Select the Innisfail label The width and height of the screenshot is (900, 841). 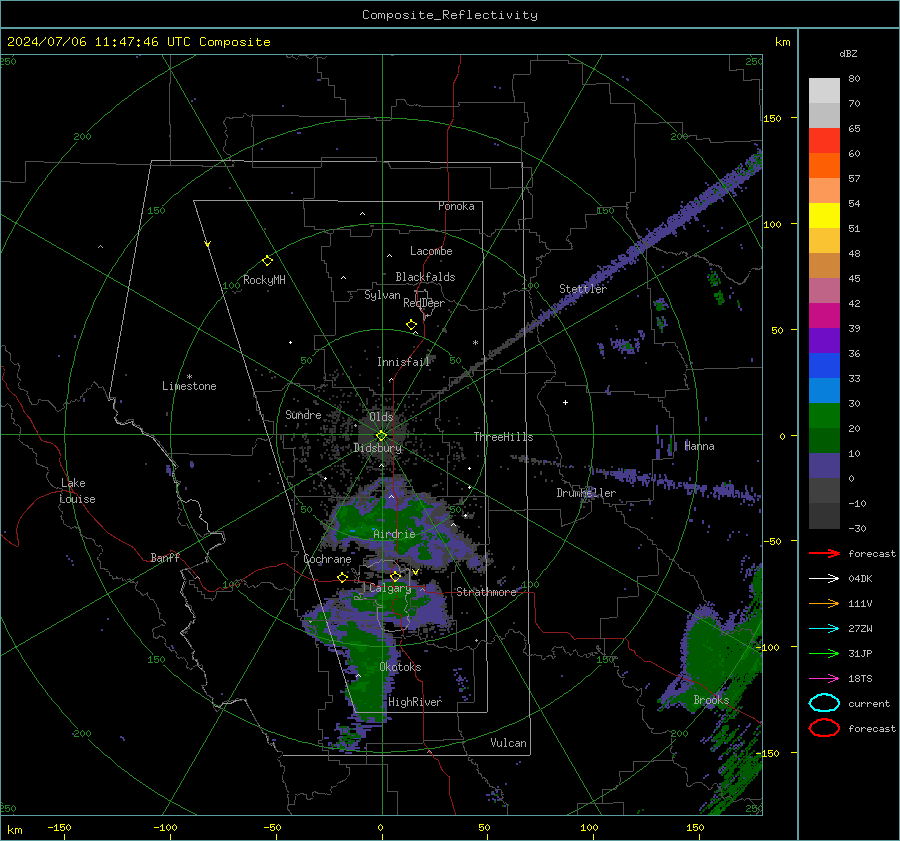pyautogui.click(x=404, y=362)
